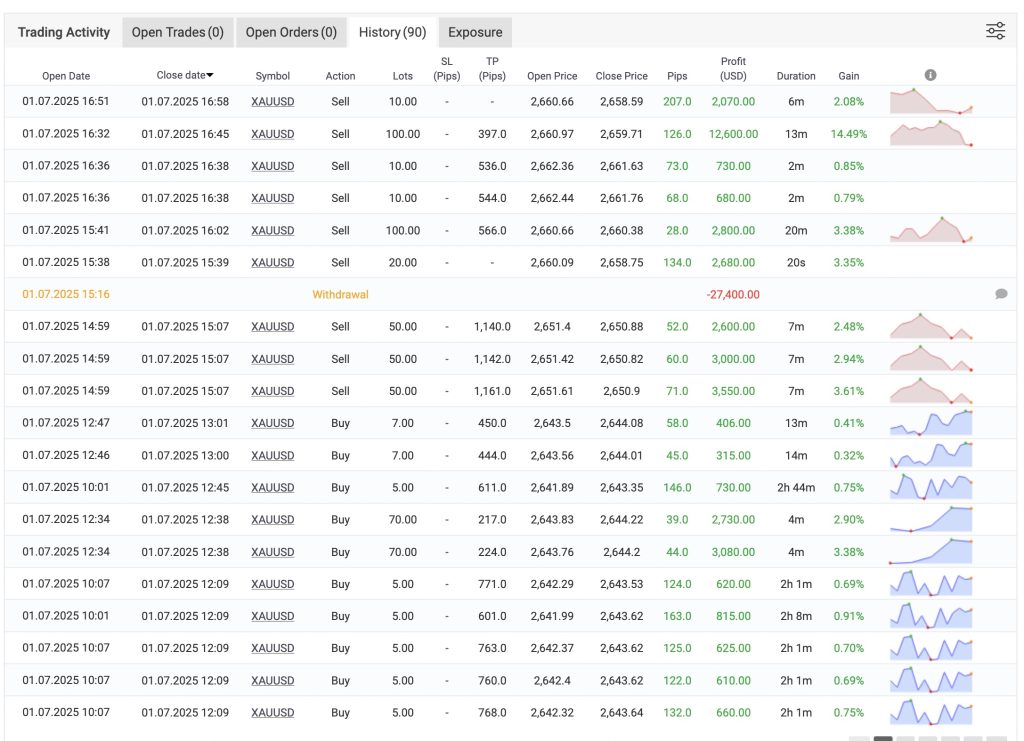The height and width of the screenshot is (741, 1024).
Task: Switch to the Exposure tab
Action: (x=475, y=32)
